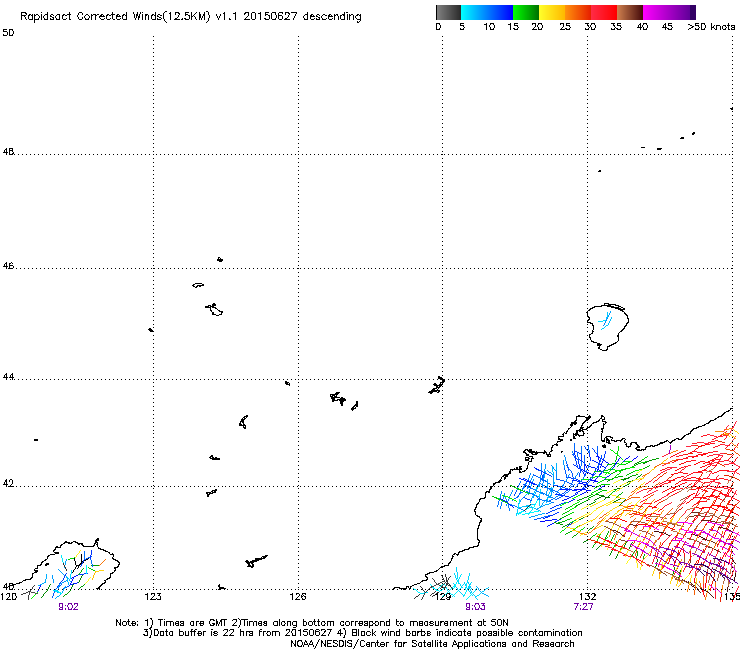Click the longitude label '132'
Viewport: 740px width, 650px height.
pos(587,597)
